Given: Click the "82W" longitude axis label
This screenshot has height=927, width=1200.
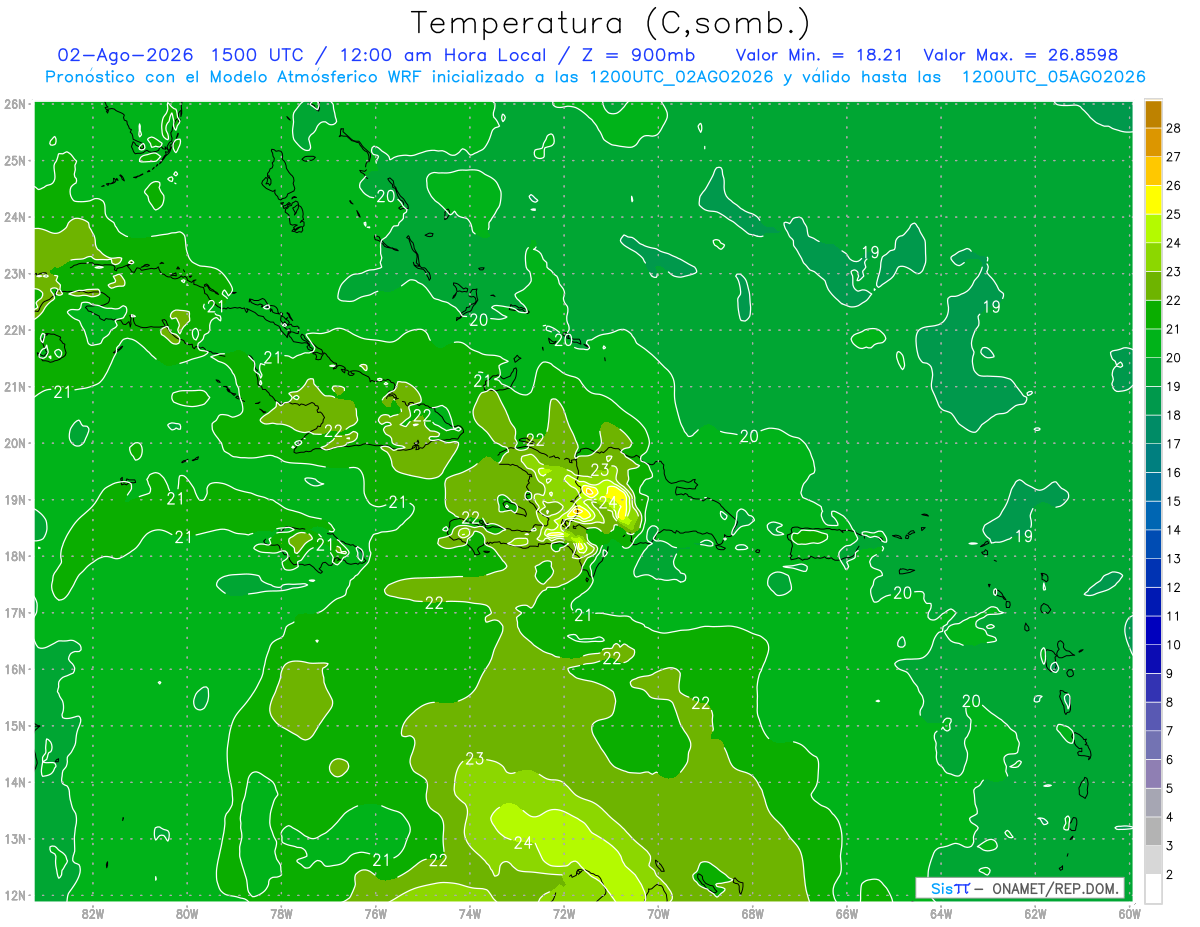Looking at the screenshot, I should click(93, 913).
